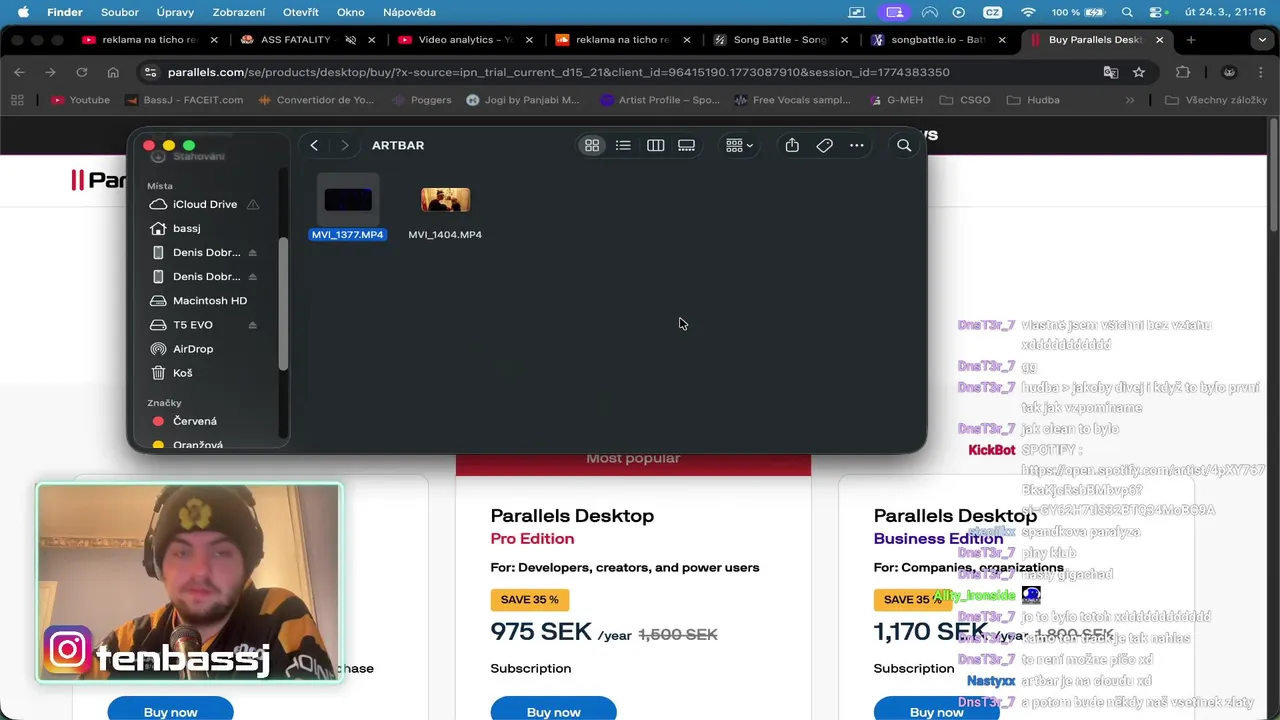
Task: Open the browser extensions icon
Action: (x=1183, y=72)
